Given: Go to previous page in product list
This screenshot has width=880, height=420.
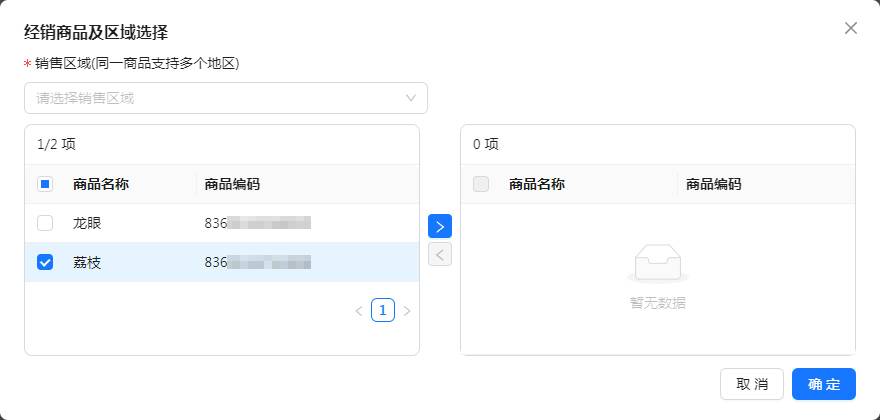Looking at the screenshot, I should tap(359, 311).
